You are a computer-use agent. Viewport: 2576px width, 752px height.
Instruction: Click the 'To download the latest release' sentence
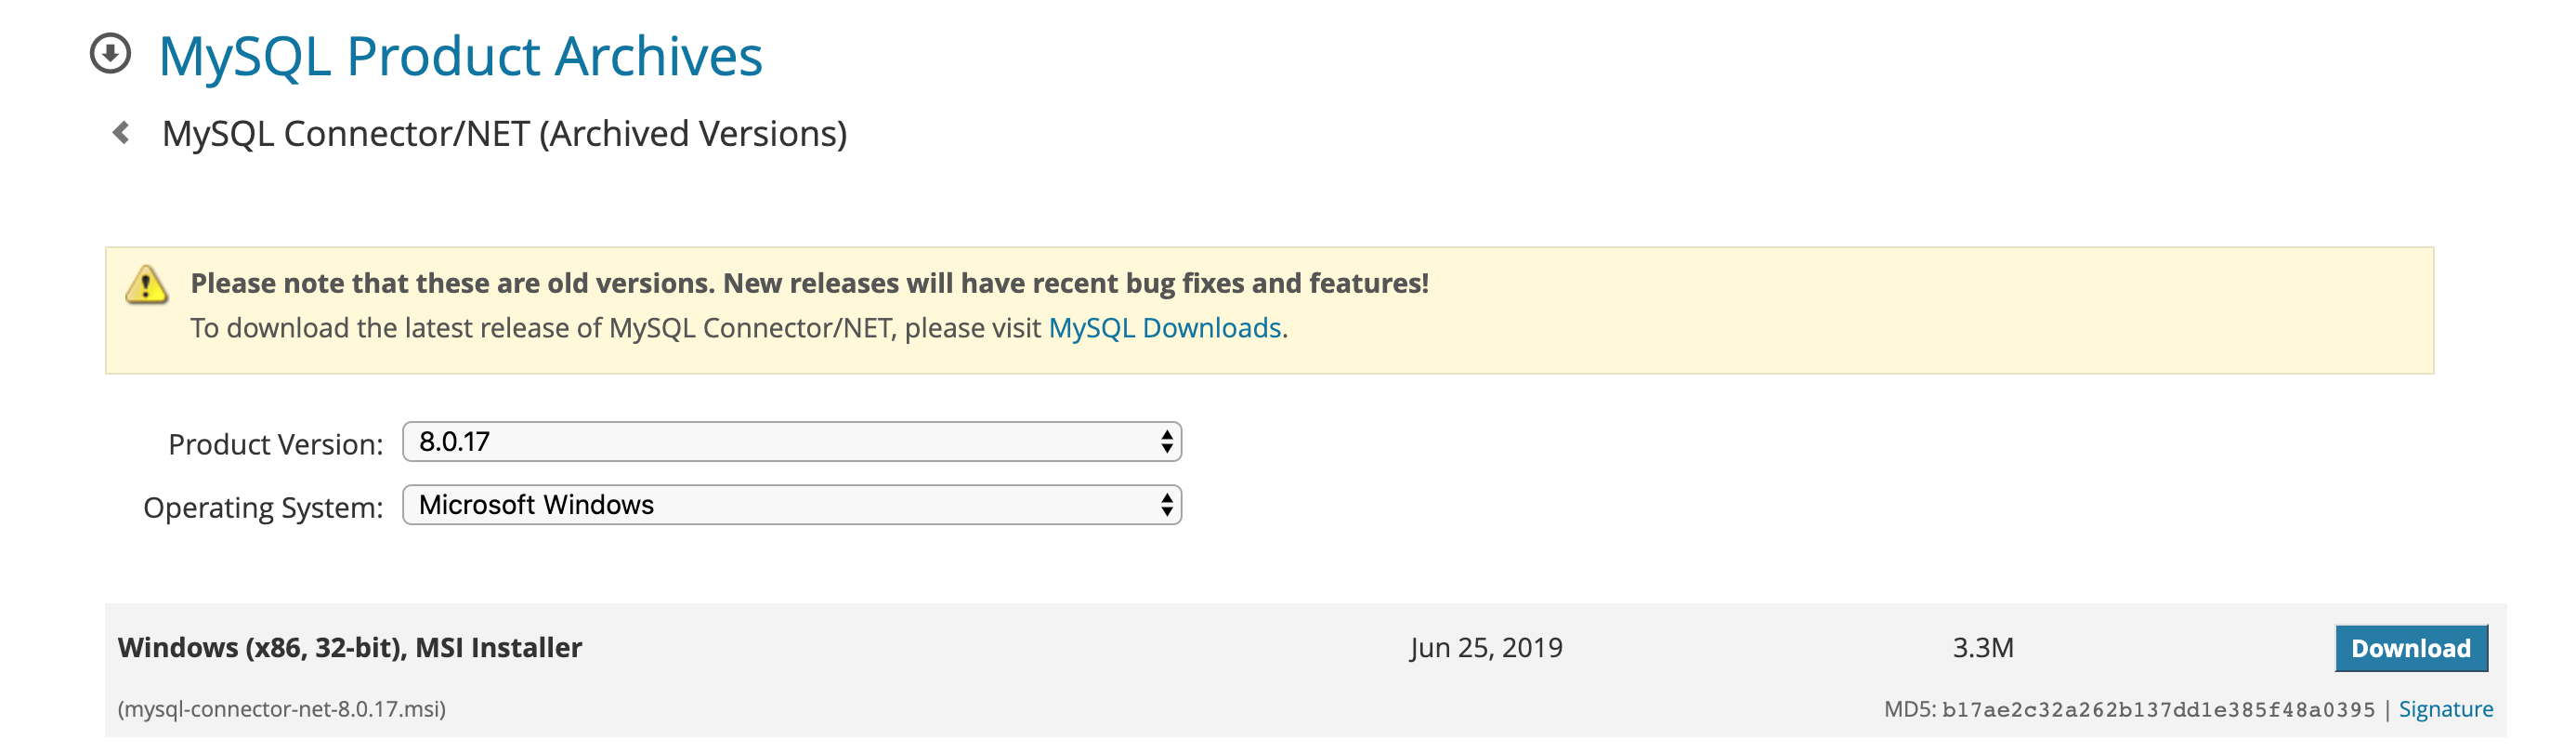(616, 329)
